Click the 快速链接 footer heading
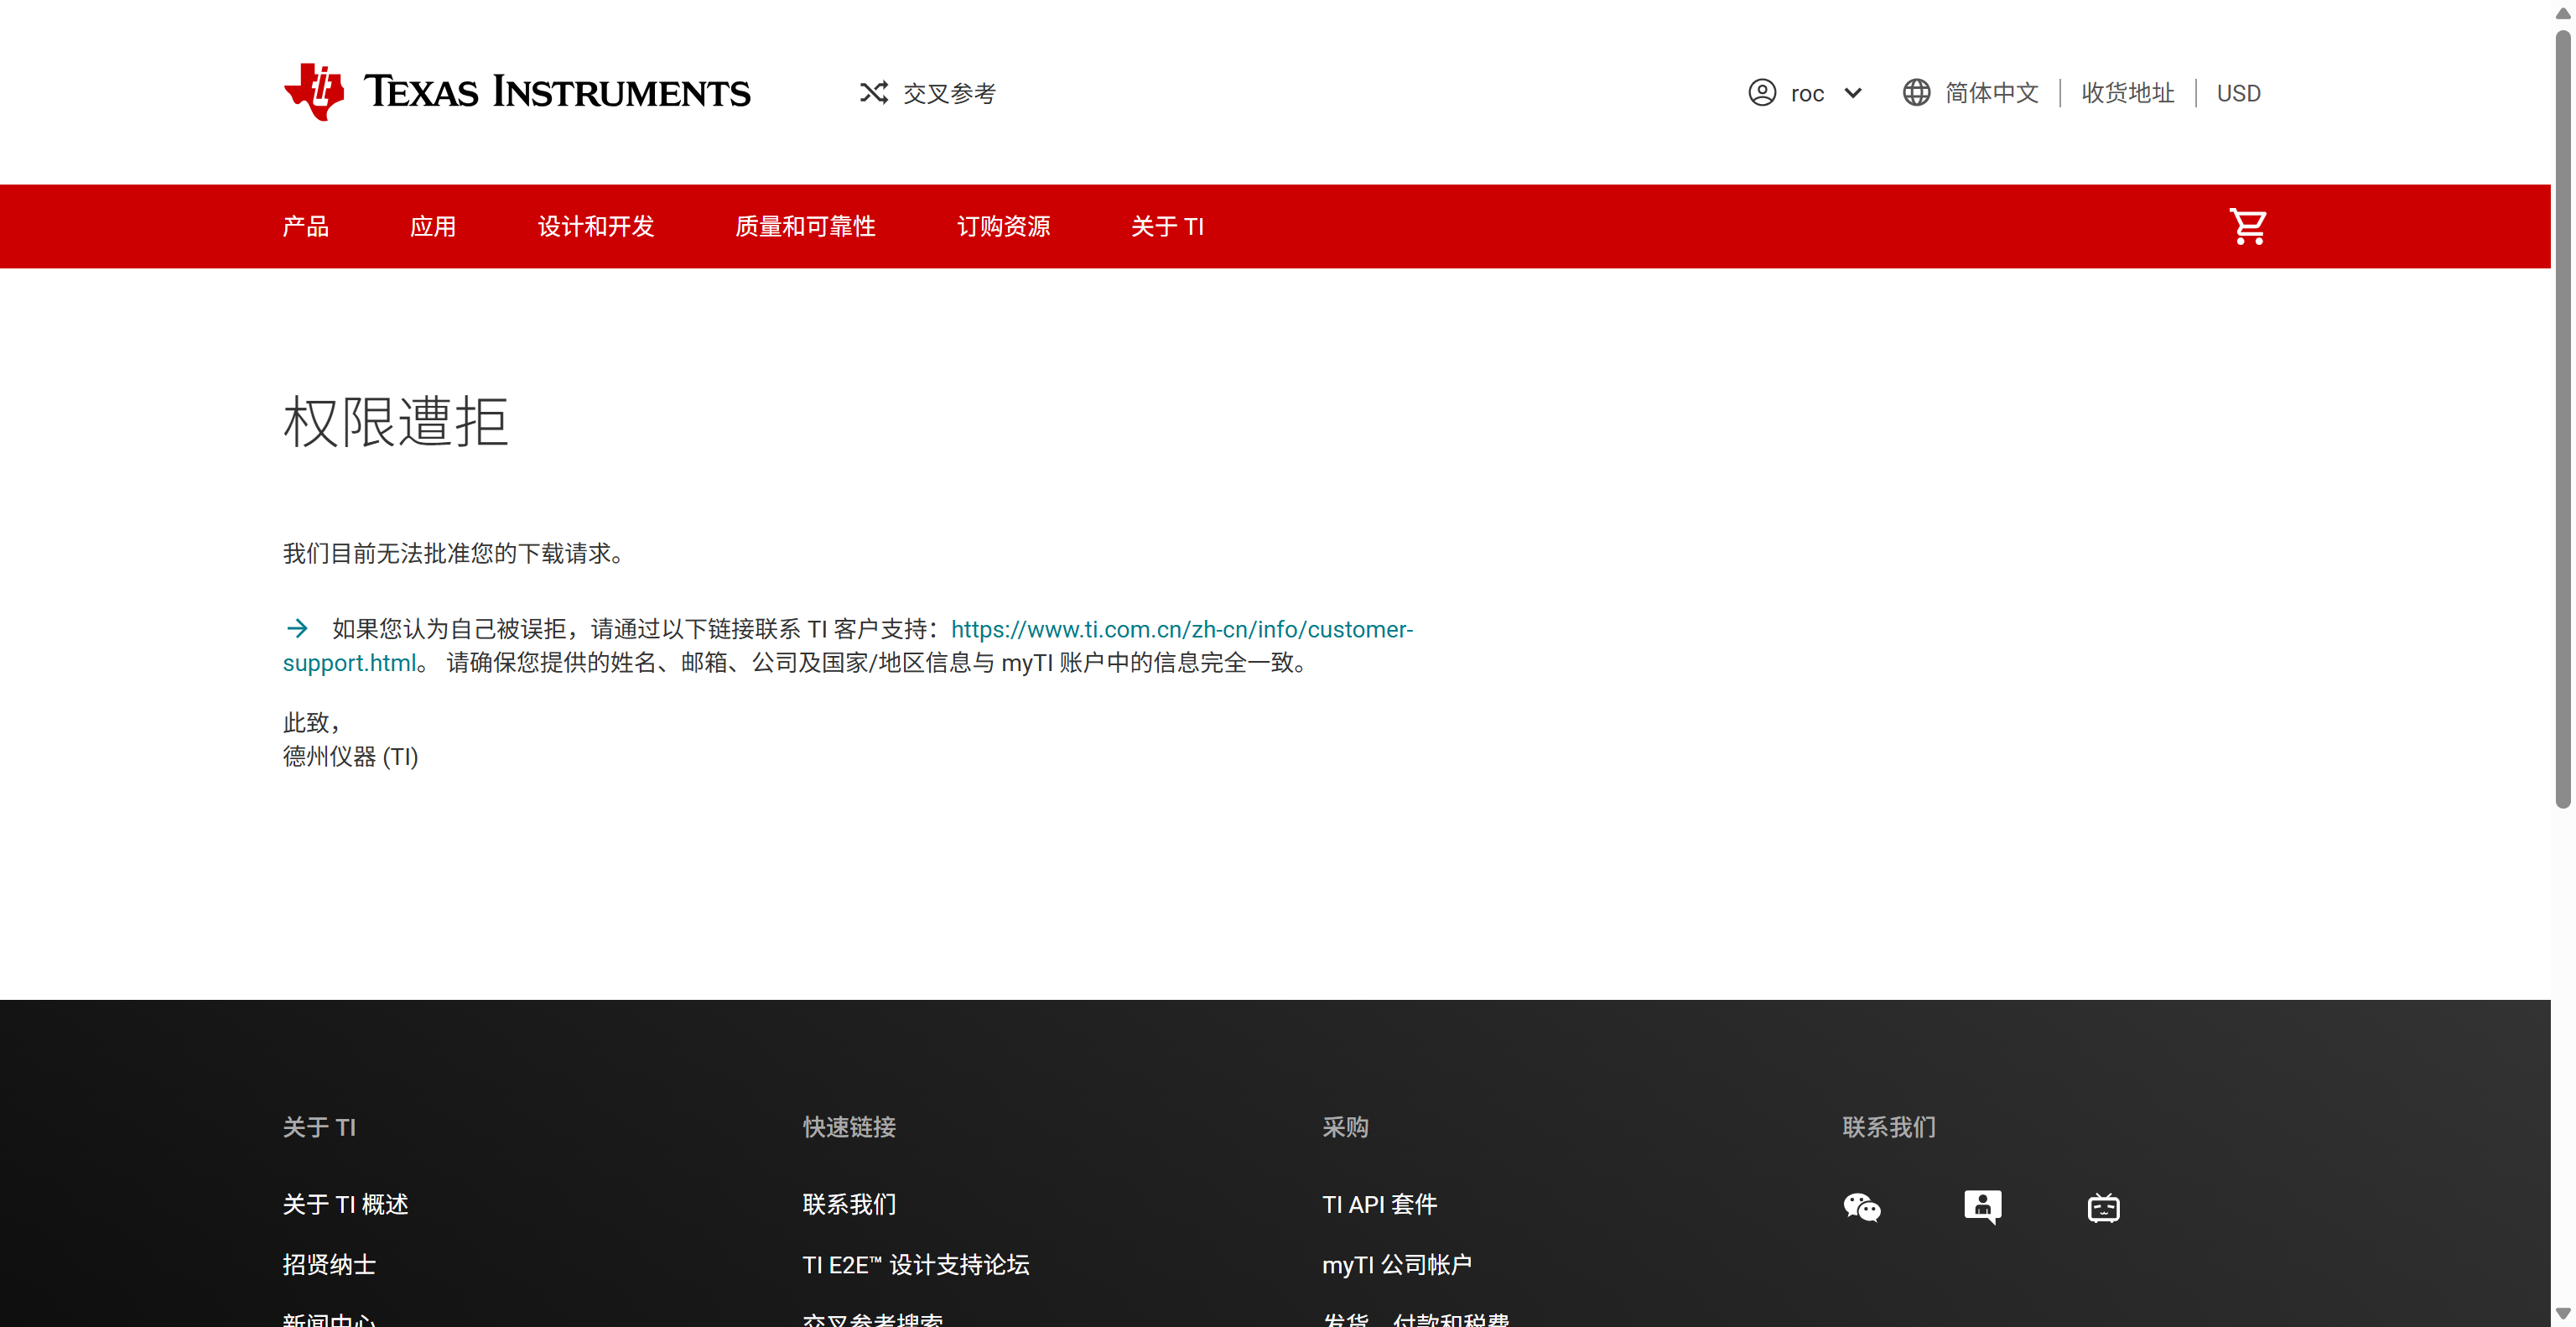 pyautogui.click(x=849, y=1127)
